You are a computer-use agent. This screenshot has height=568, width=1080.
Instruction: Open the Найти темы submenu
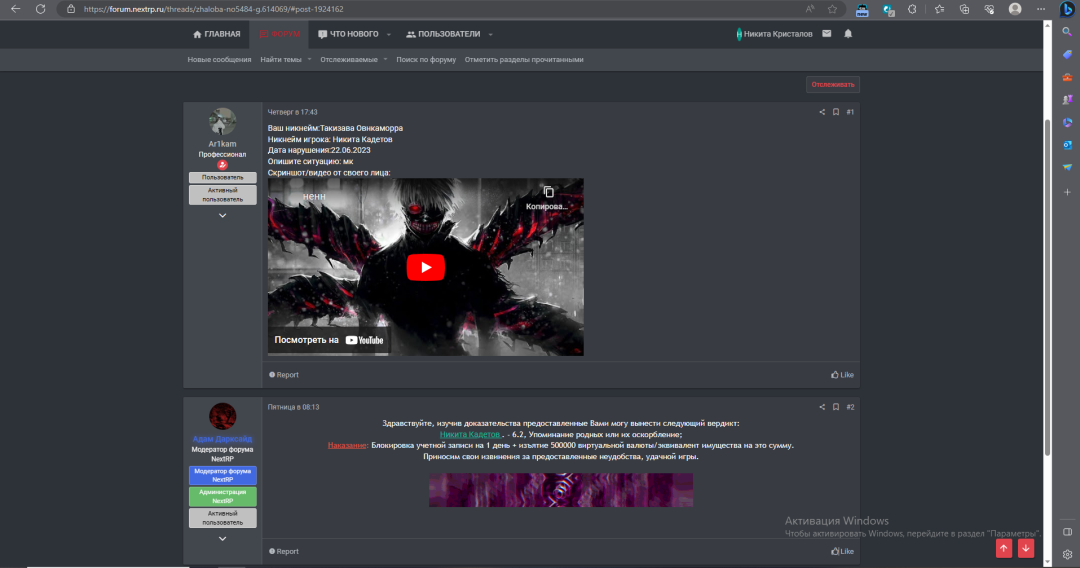point(280,59)
